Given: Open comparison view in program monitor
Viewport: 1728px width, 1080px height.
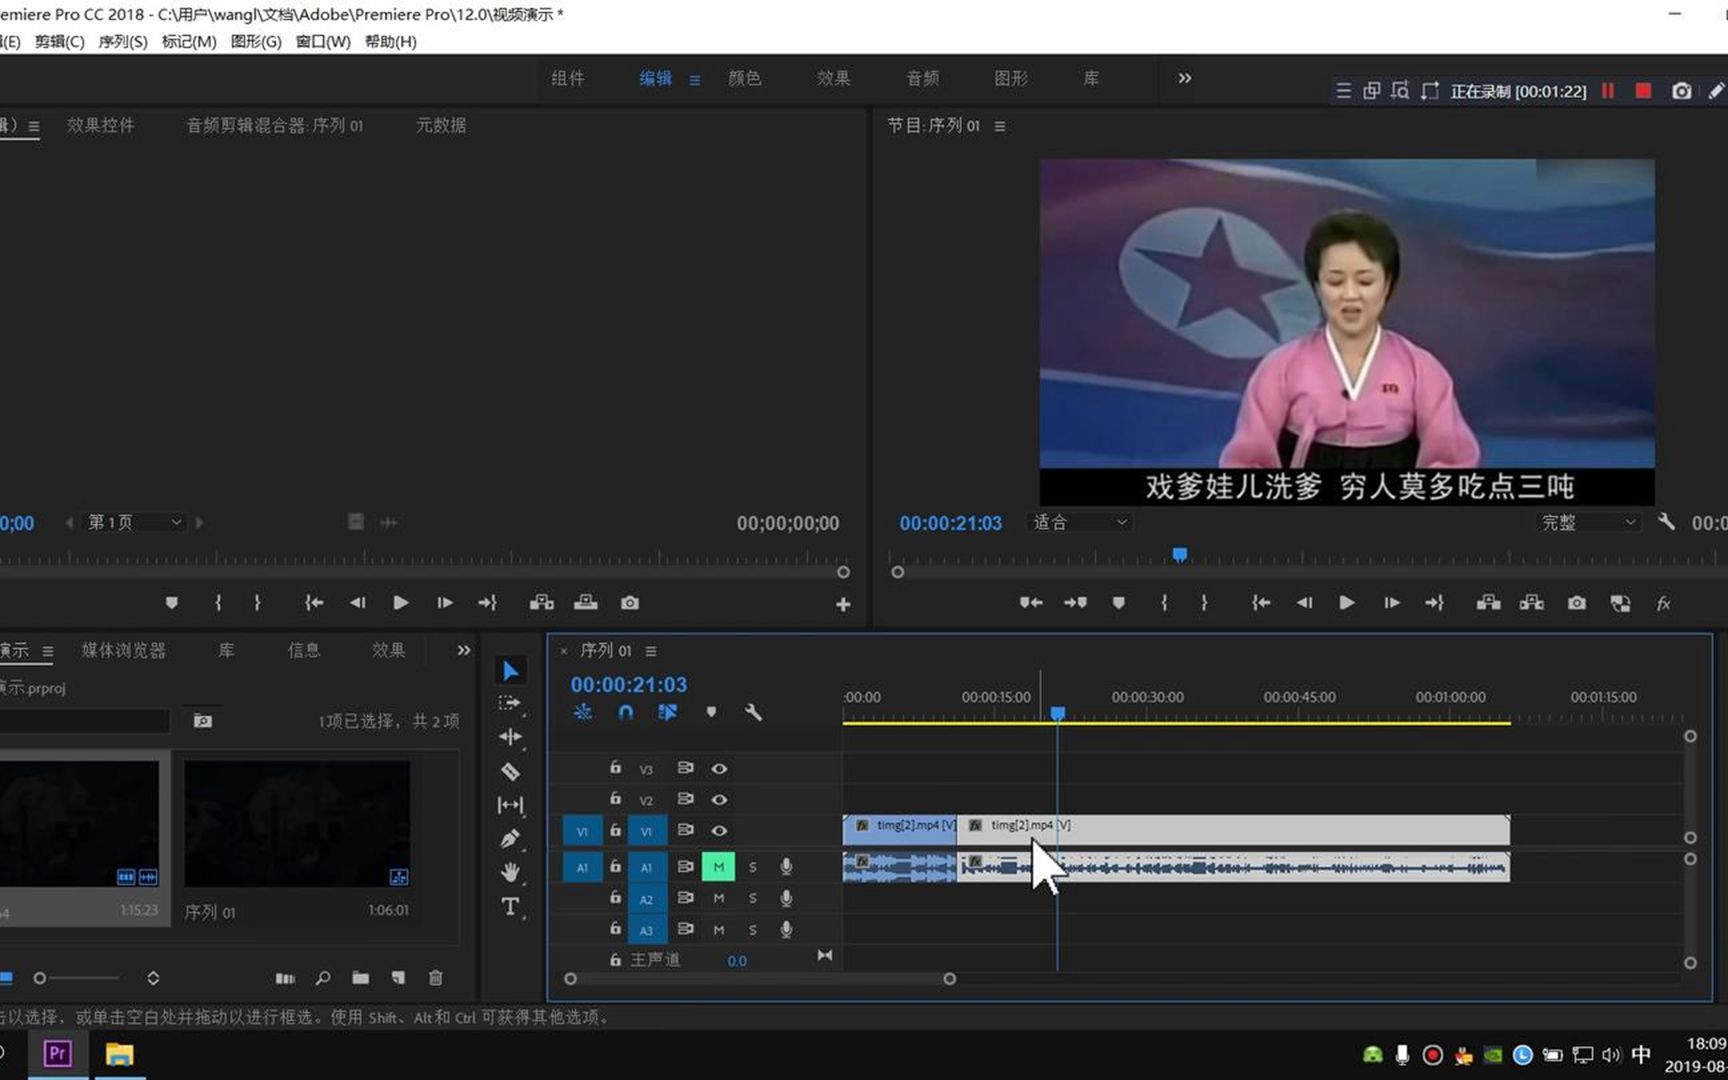Looking at the screenshot, I should pyautogui.click(x=1620, y=603).
